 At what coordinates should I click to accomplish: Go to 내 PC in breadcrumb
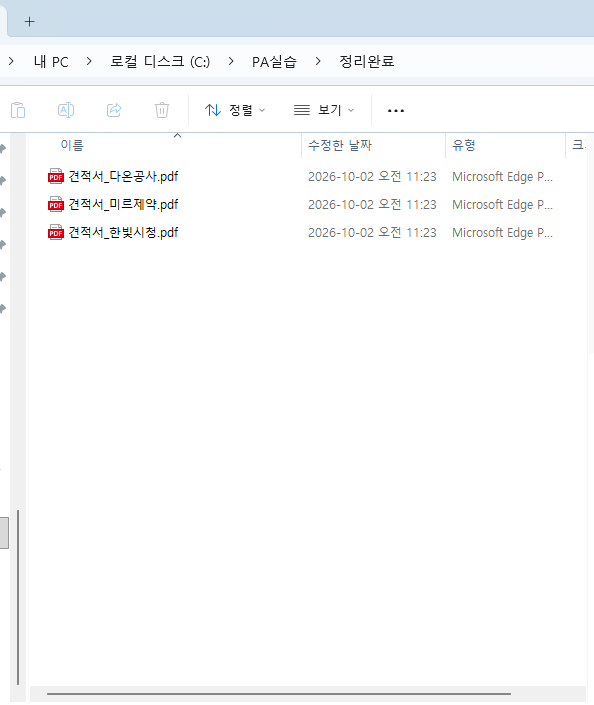coord(51,62)
